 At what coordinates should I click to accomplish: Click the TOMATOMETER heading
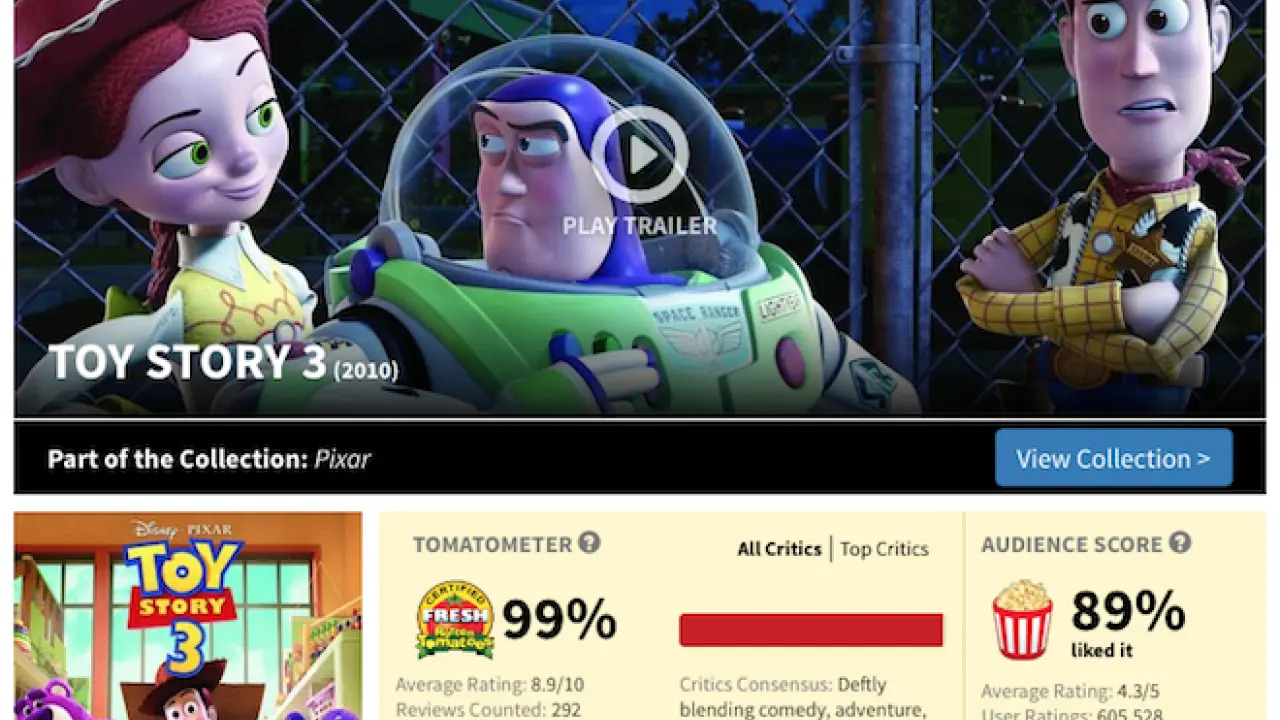[492, 544]
